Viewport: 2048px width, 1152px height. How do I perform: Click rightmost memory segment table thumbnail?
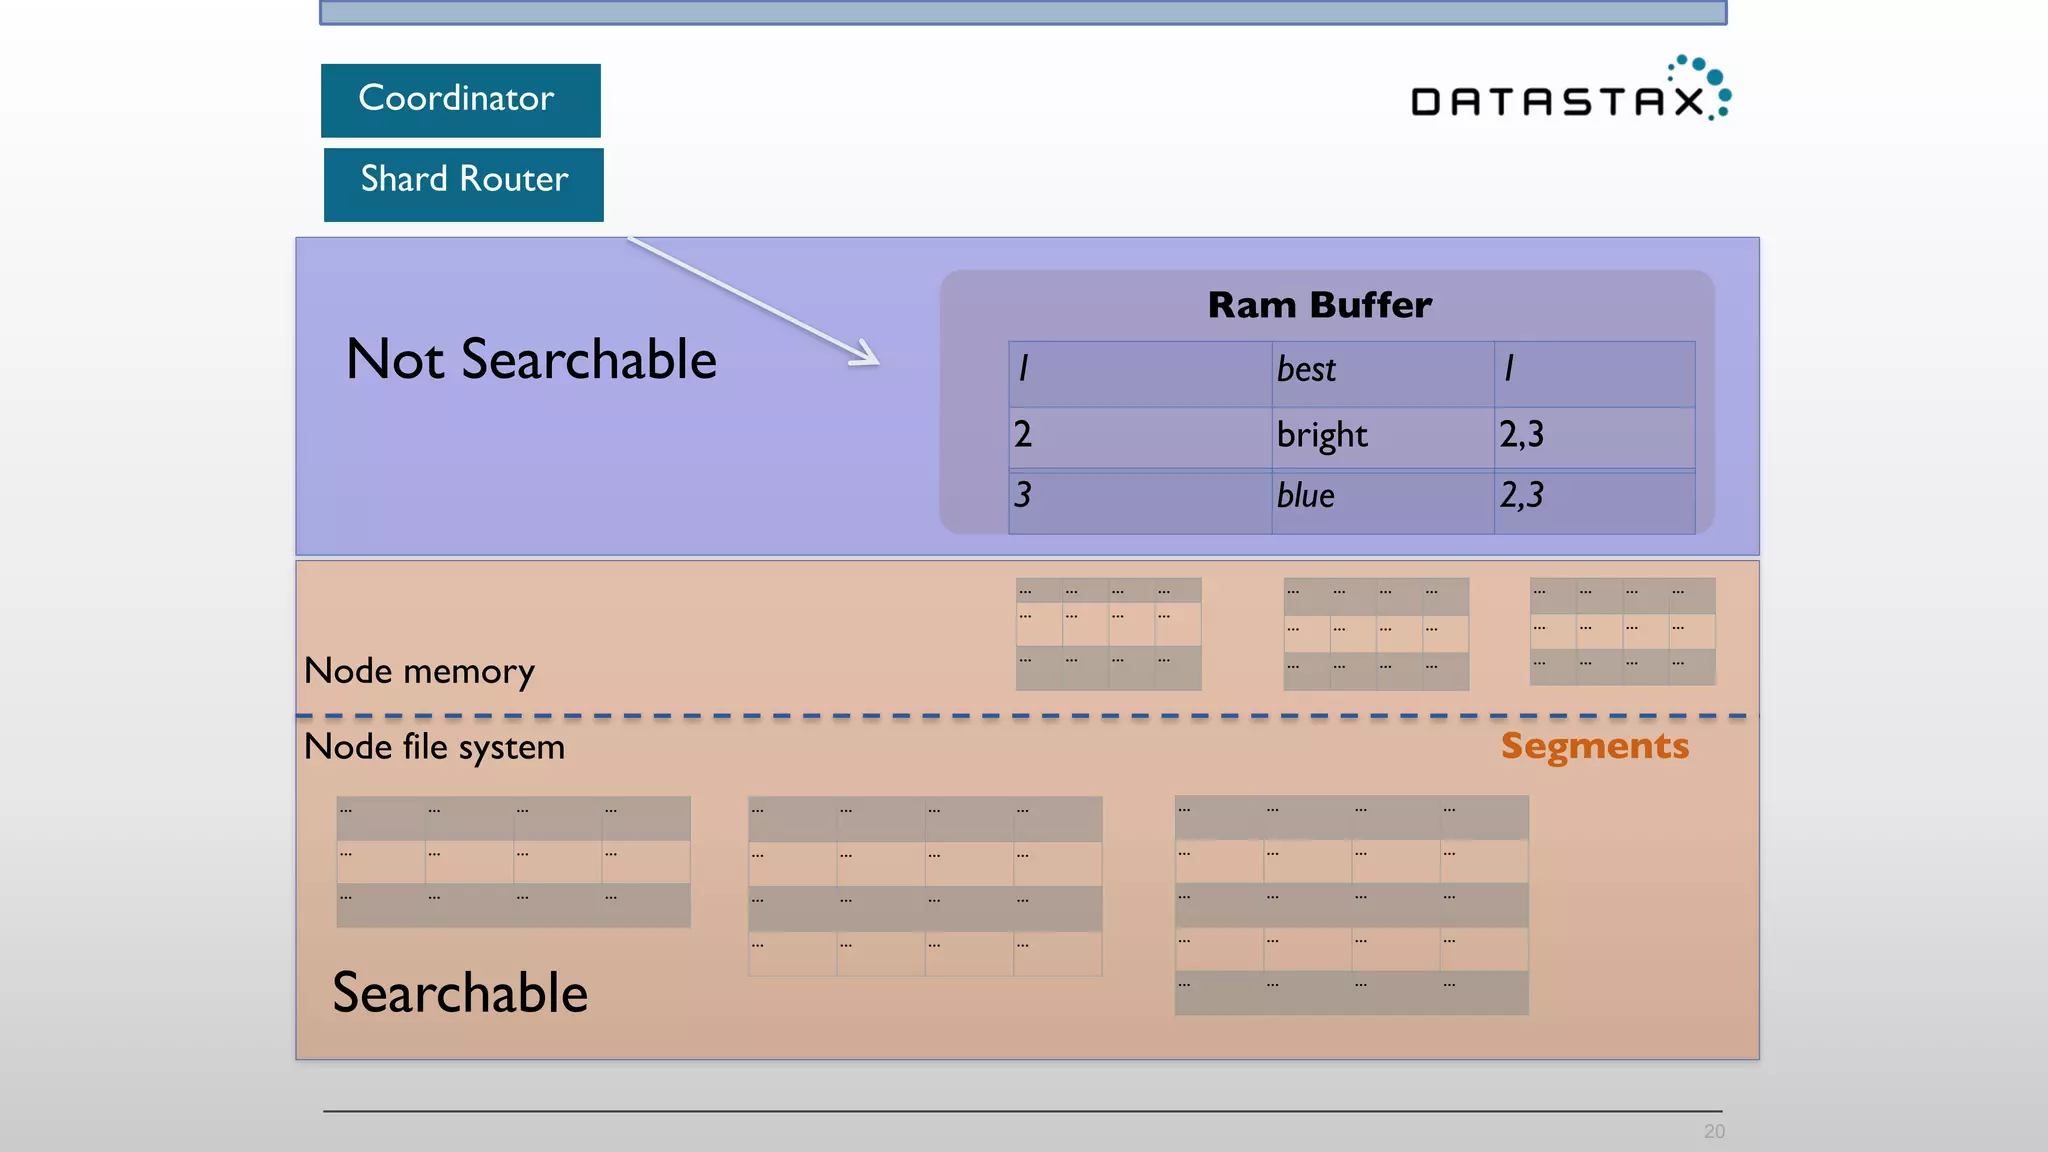[x=1622, y=632]
